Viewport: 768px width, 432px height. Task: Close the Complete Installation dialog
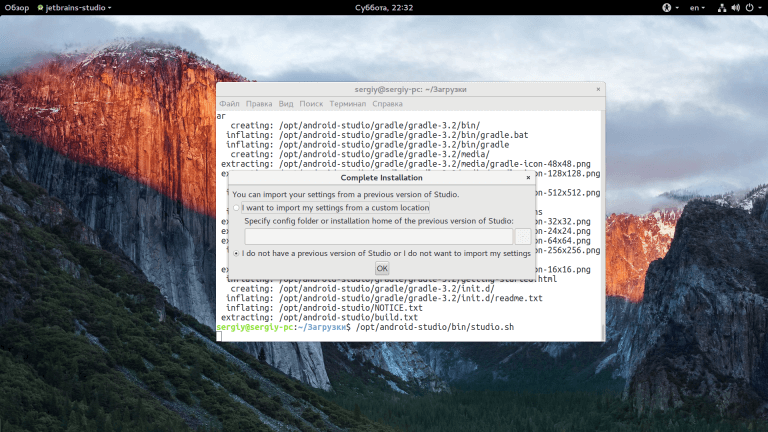528,178
